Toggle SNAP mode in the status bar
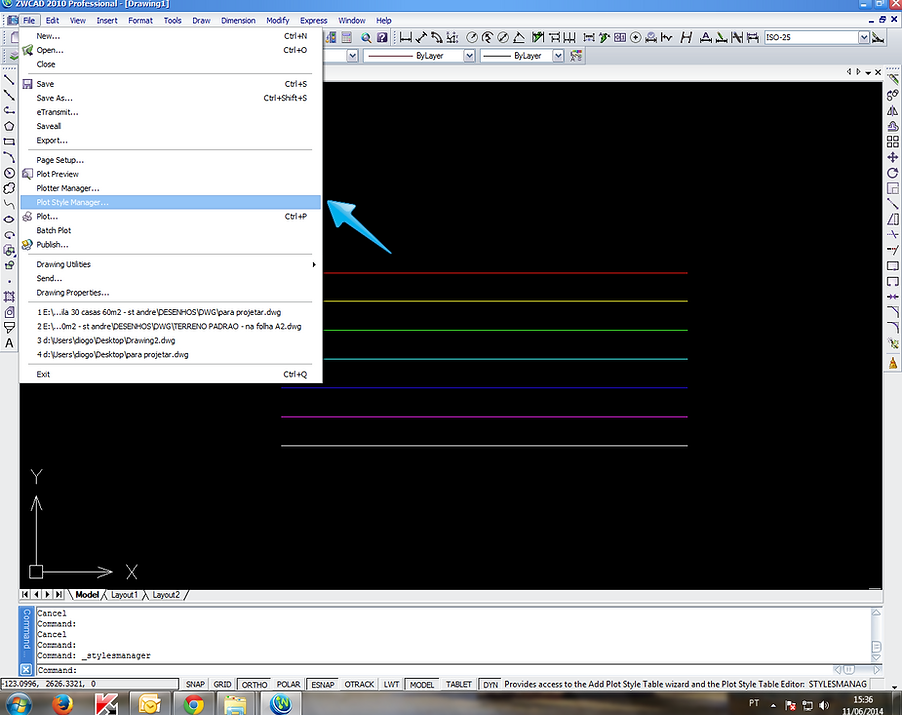This screenshot has width=902, height=715. [x=195, y=684]
